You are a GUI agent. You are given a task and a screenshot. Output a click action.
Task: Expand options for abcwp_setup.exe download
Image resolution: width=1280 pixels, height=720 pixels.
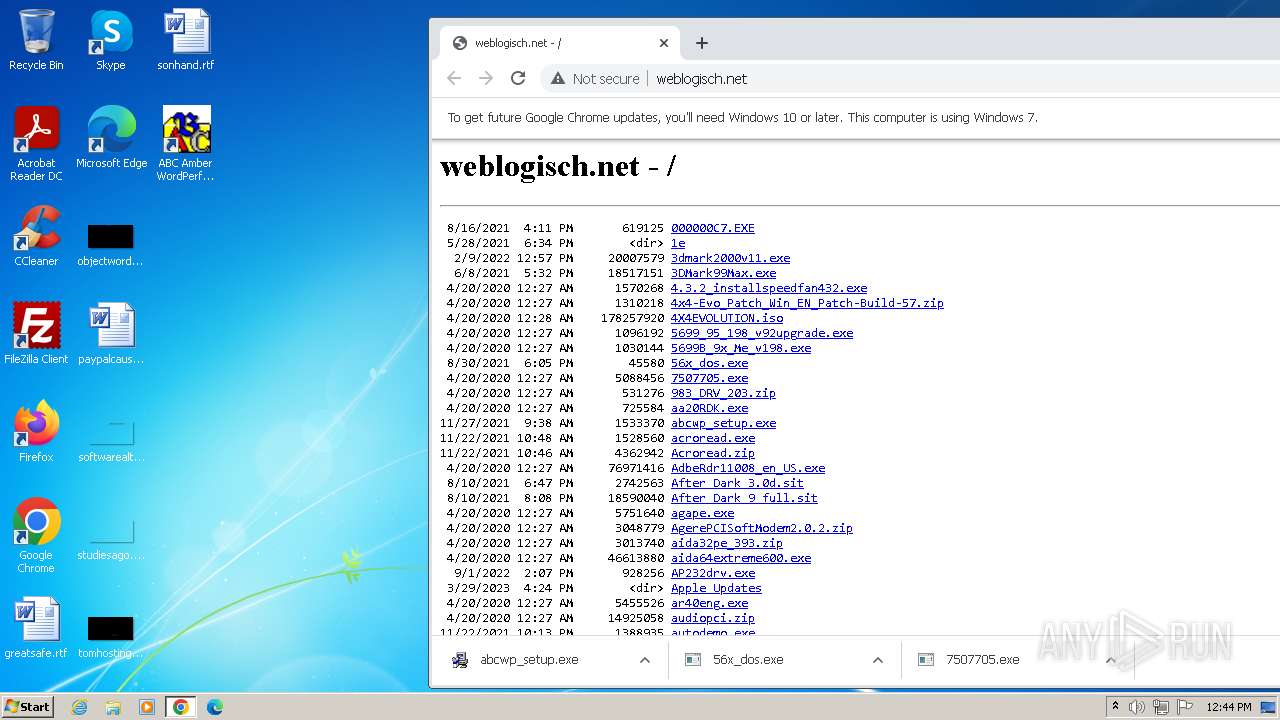(x=645, y=660)
